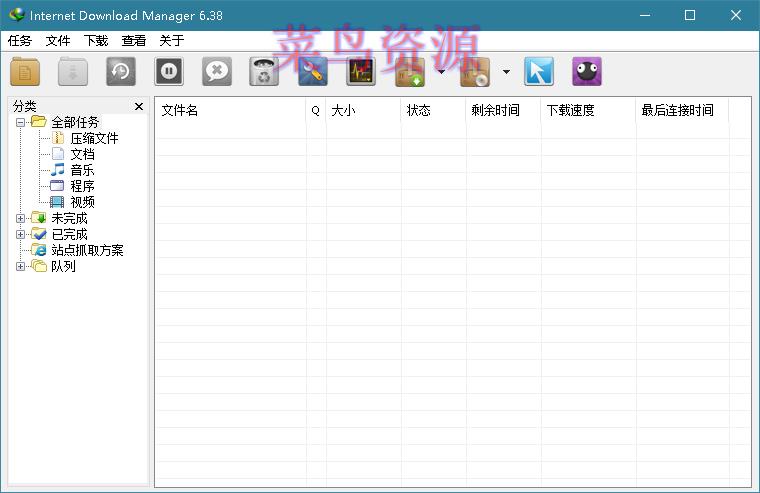This screenshot has height=493, width=760.
Task: Click the Stop All pause icon
Action: tap(169, 72)
